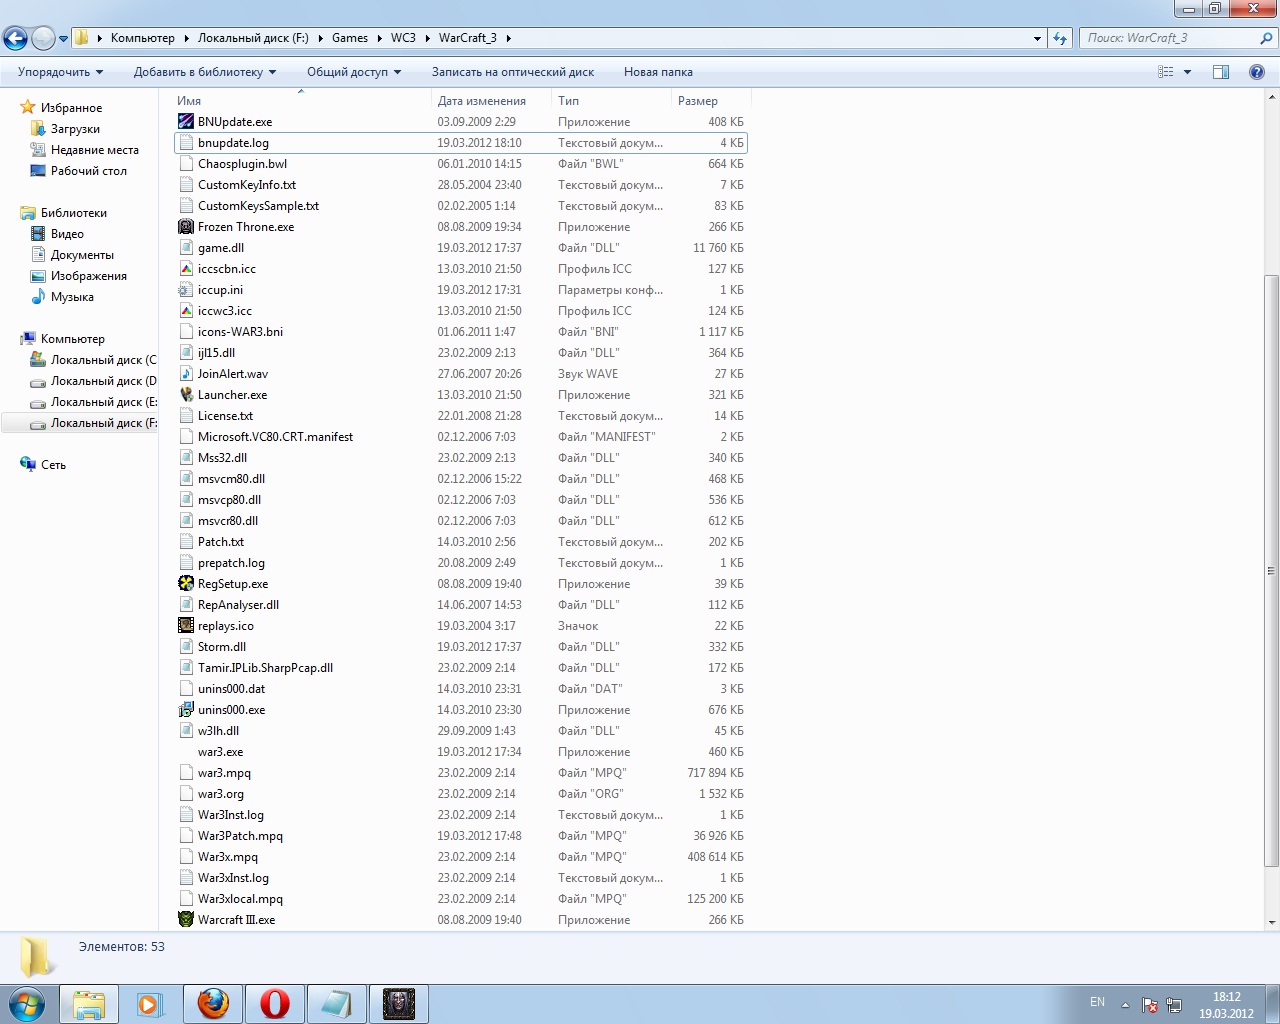Click the network tray icon
The image size is (1280, 1024).
tap(1174, 1005)
